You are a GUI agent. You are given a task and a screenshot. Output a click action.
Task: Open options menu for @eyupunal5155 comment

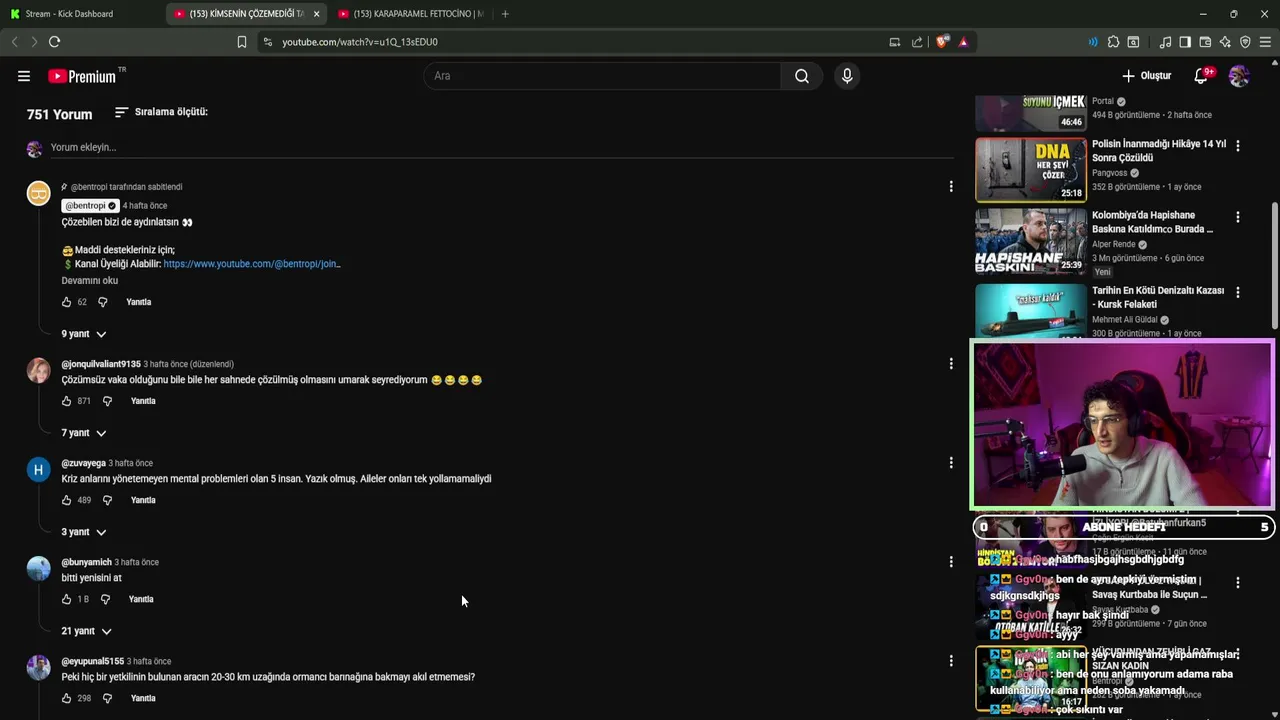(951, 661)
